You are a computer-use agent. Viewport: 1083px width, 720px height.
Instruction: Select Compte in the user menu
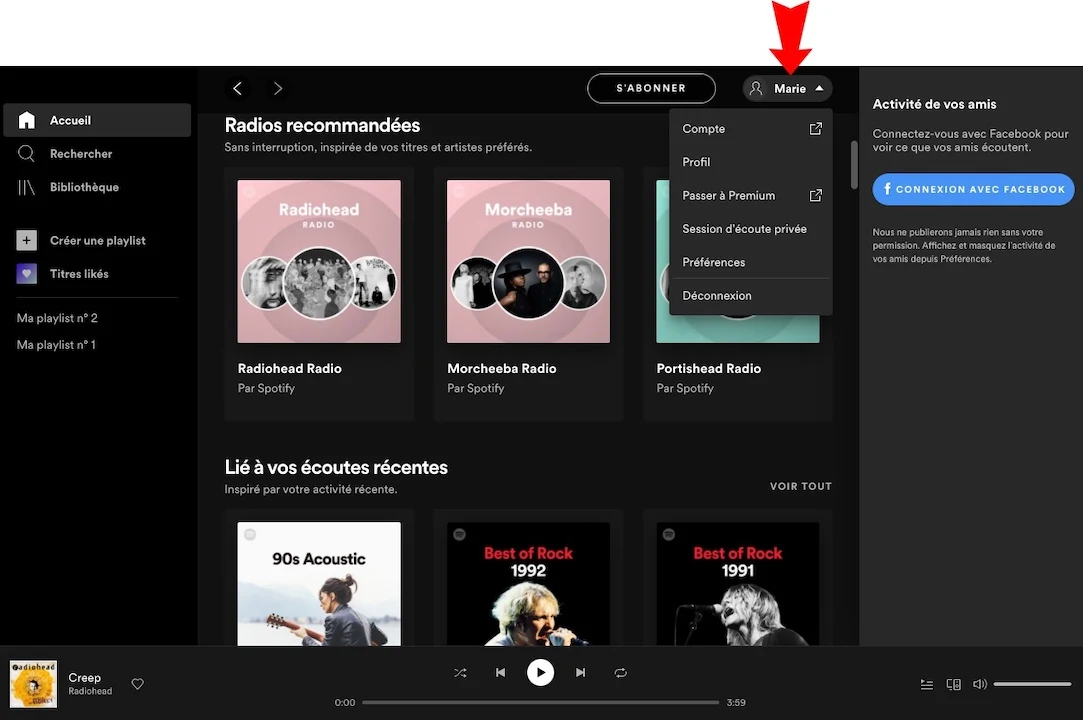[751, 129]
